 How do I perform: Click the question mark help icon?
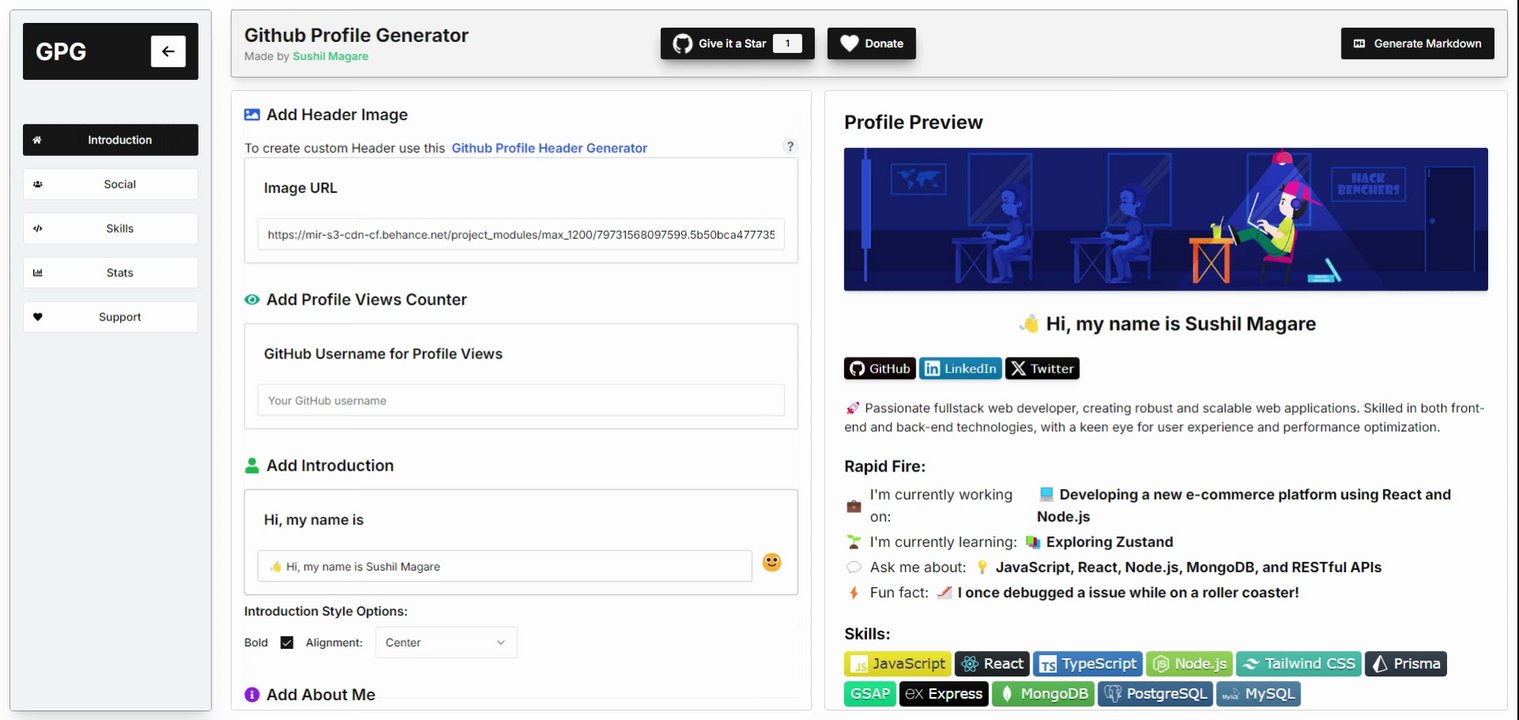[x=789, y=146]
